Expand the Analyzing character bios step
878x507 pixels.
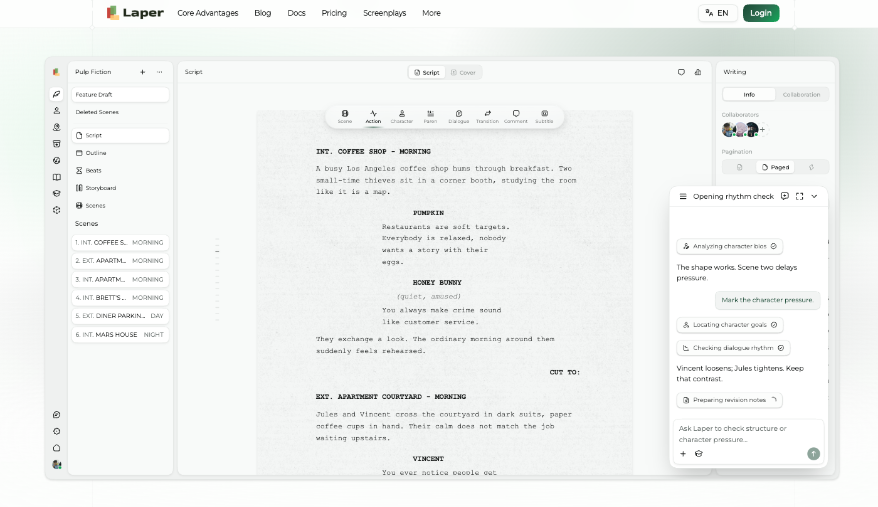click(730, 246)
